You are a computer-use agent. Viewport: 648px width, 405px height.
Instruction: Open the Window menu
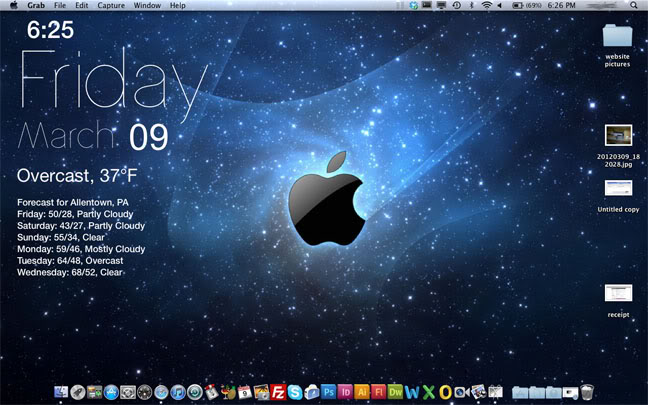tap(147, 5)
